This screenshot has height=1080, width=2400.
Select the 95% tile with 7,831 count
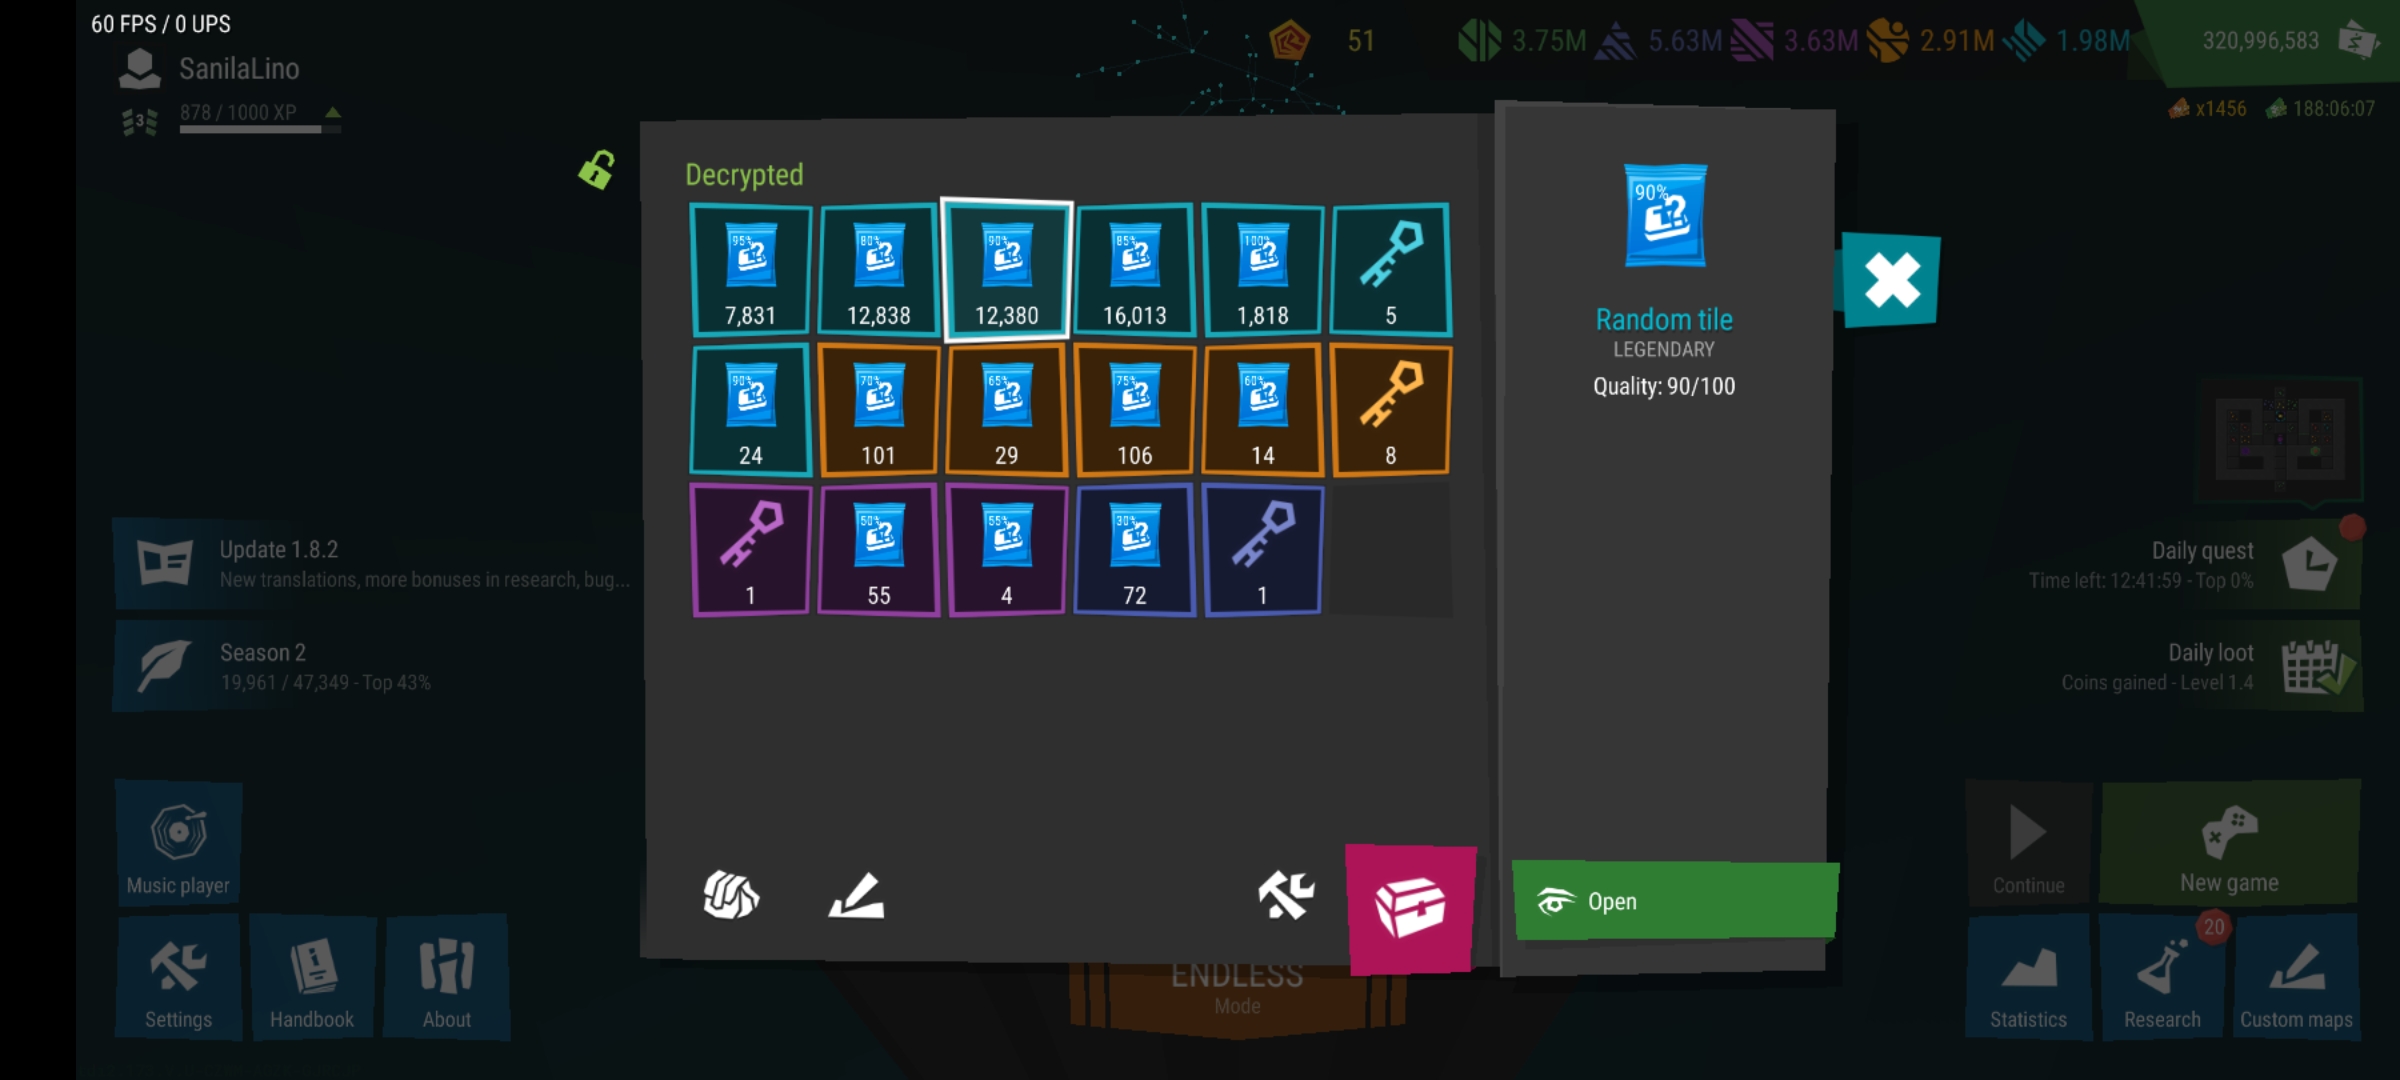(750, 270)
